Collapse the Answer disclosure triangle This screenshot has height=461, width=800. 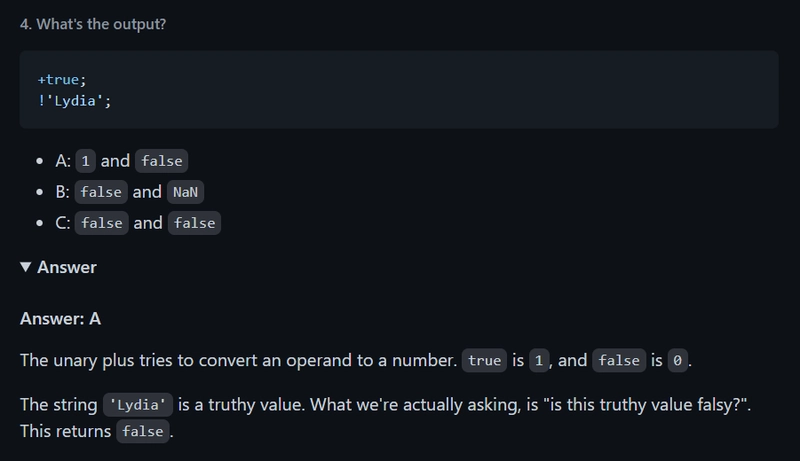pos(26,267)
